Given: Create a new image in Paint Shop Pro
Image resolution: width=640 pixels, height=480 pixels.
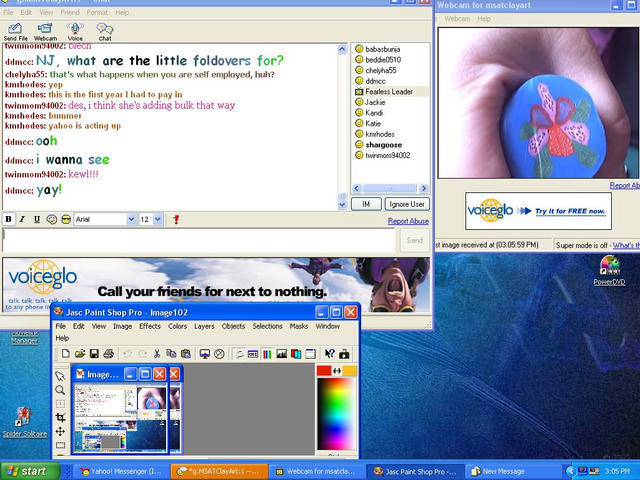Looking at the screenshot, I should click(65, 353).
